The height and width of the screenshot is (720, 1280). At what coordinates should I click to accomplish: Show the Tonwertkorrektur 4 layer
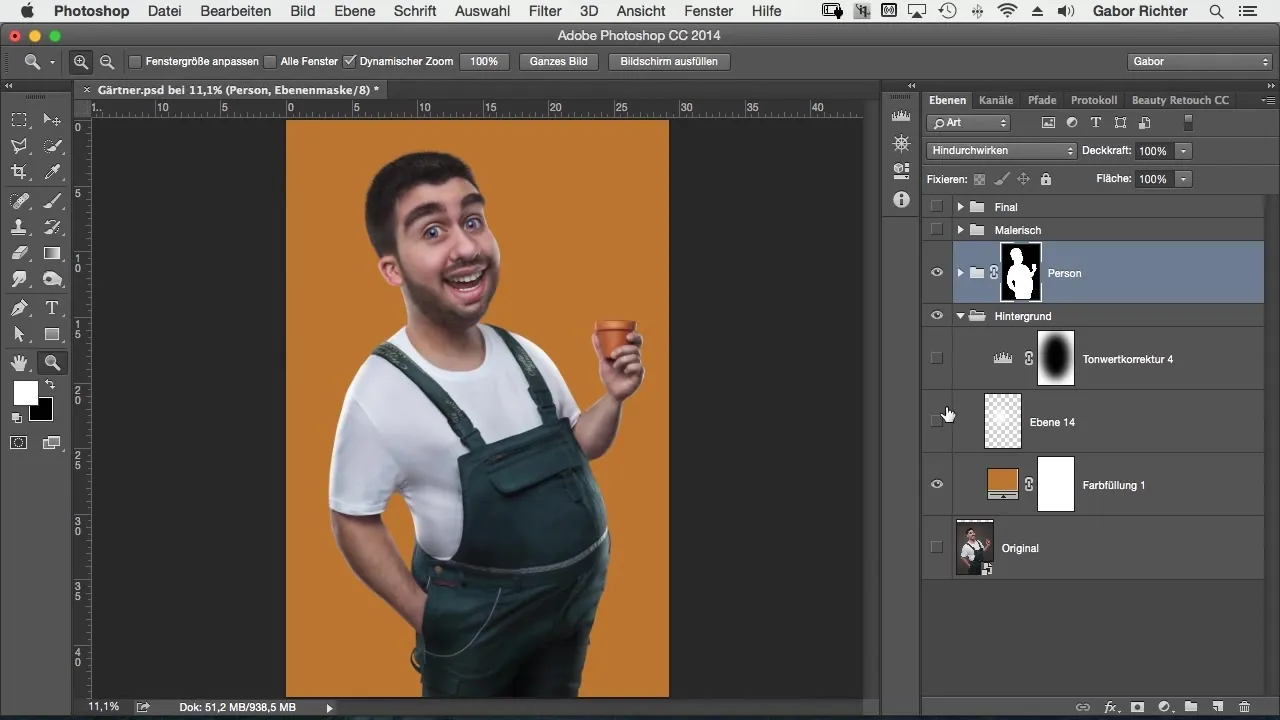pyautogui.click(x=937, y=358)
